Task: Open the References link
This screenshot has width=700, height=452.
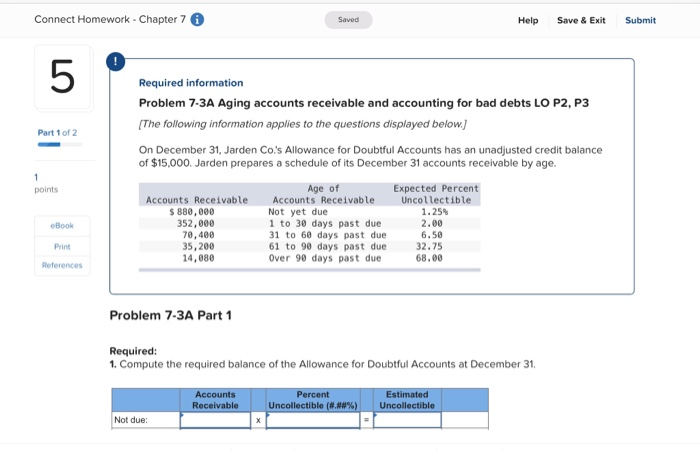Action: pyautogui.click(x=62, y=265)
